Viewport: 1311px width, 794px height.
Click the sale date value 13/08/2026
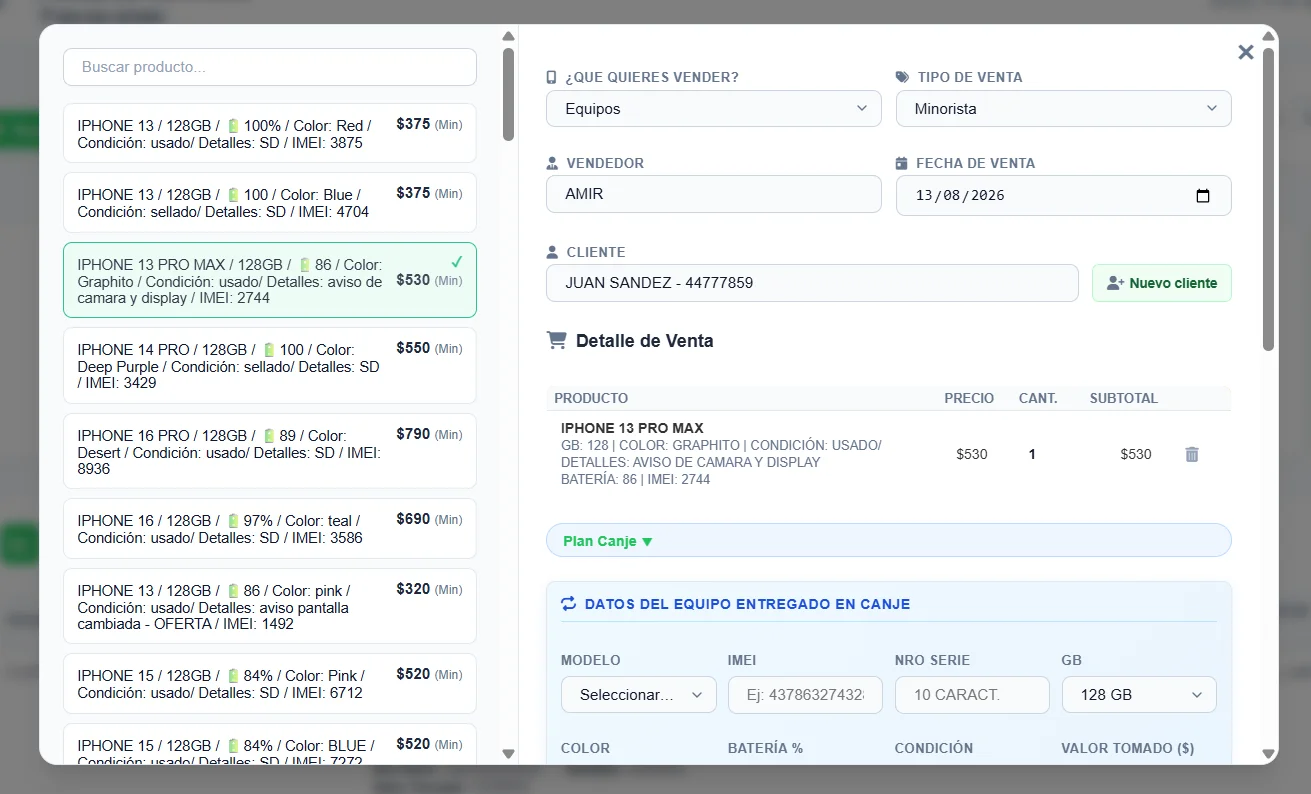960,195
